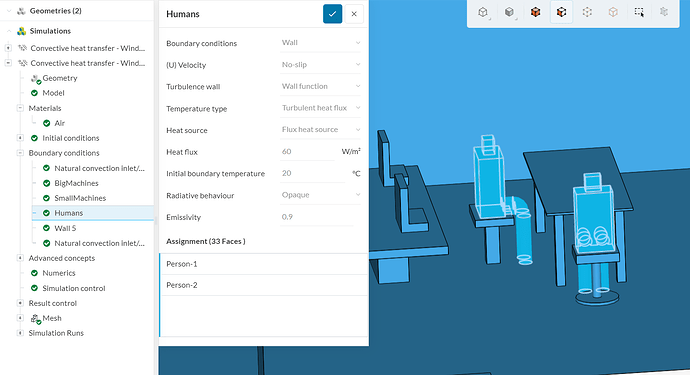This screenshot has height=375, width=690.
Task: Expand the Geometries (2) chevron
Action: pyautogui.click(x=9, y=11)
